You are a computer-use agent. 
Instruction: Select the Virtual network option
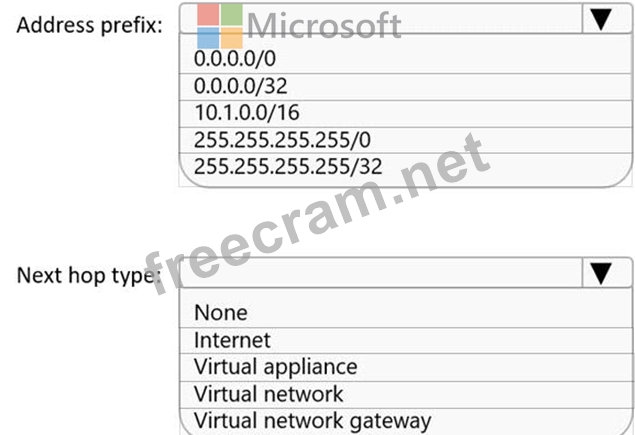268,393
